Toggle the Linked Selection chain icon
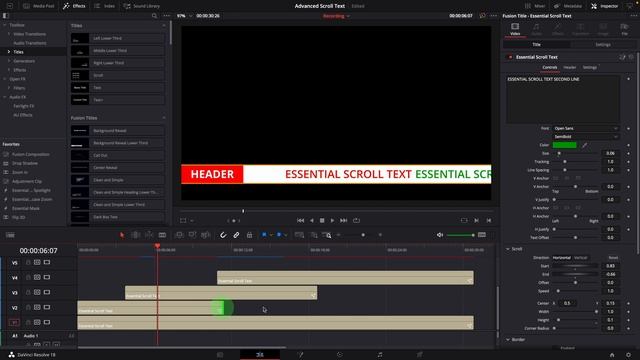This screenshot has height=360, width=640. click(236, 235)
